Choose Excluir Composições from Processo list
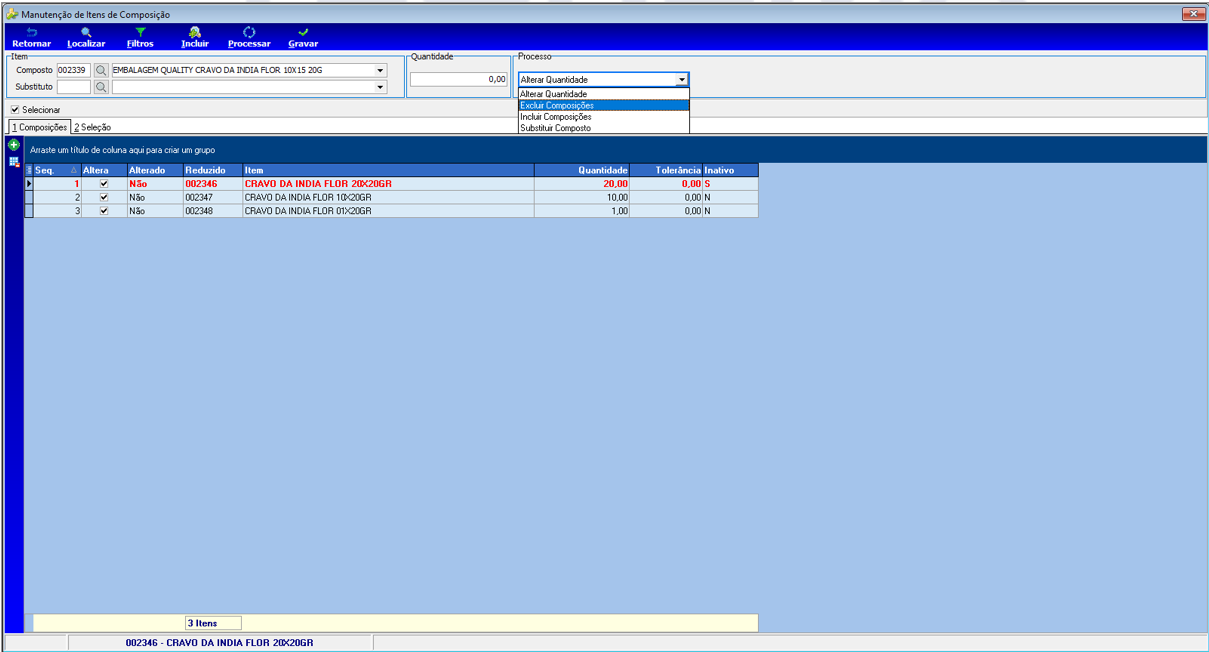 coord(604,105)
